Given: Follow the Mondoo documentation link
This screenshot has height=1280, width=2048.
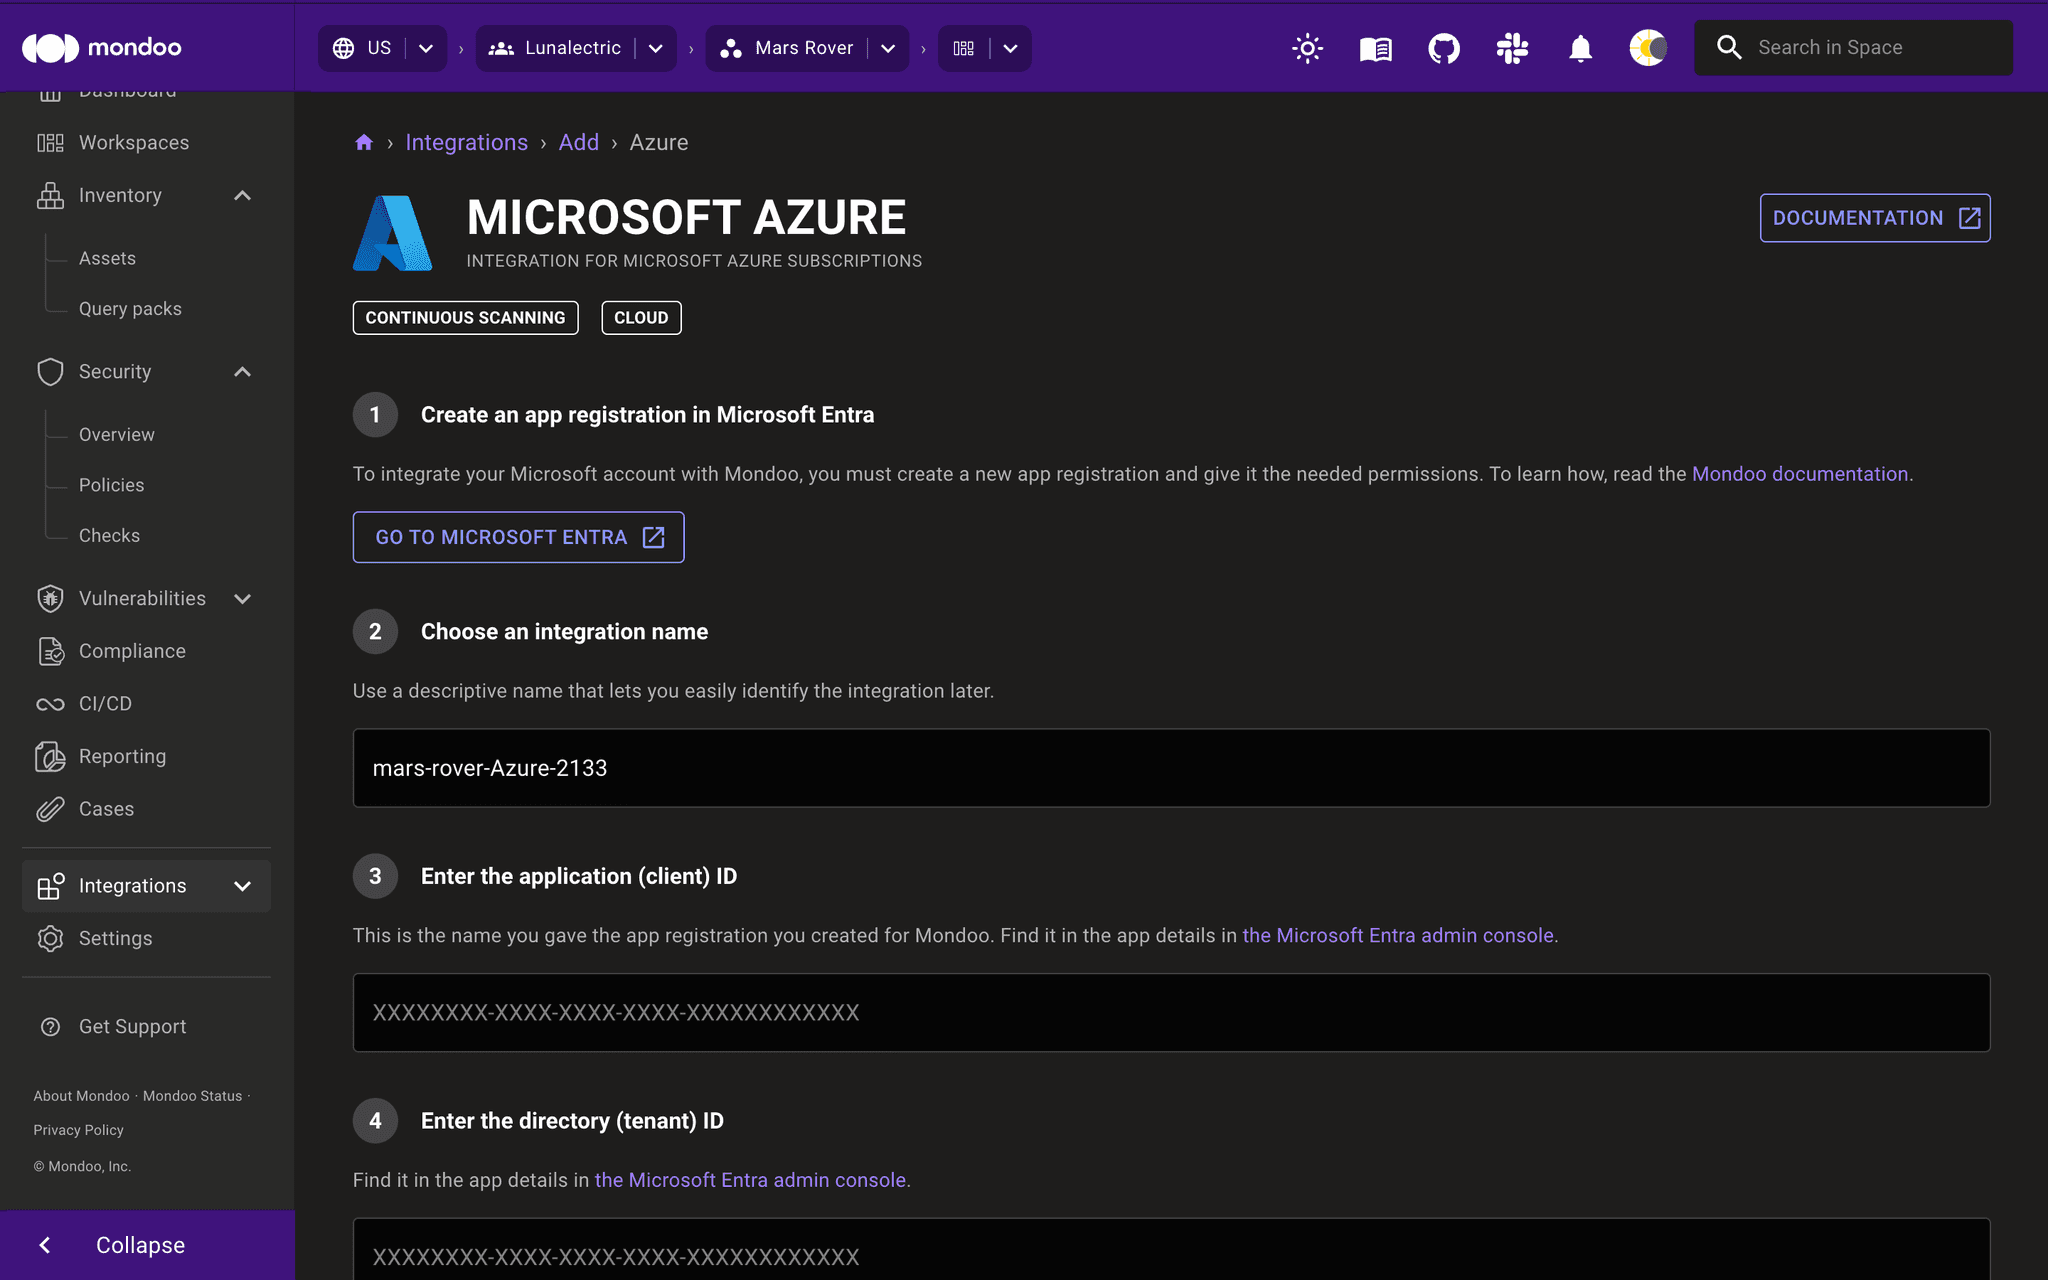Looking at the screenshot, I should coord(1799,474).
